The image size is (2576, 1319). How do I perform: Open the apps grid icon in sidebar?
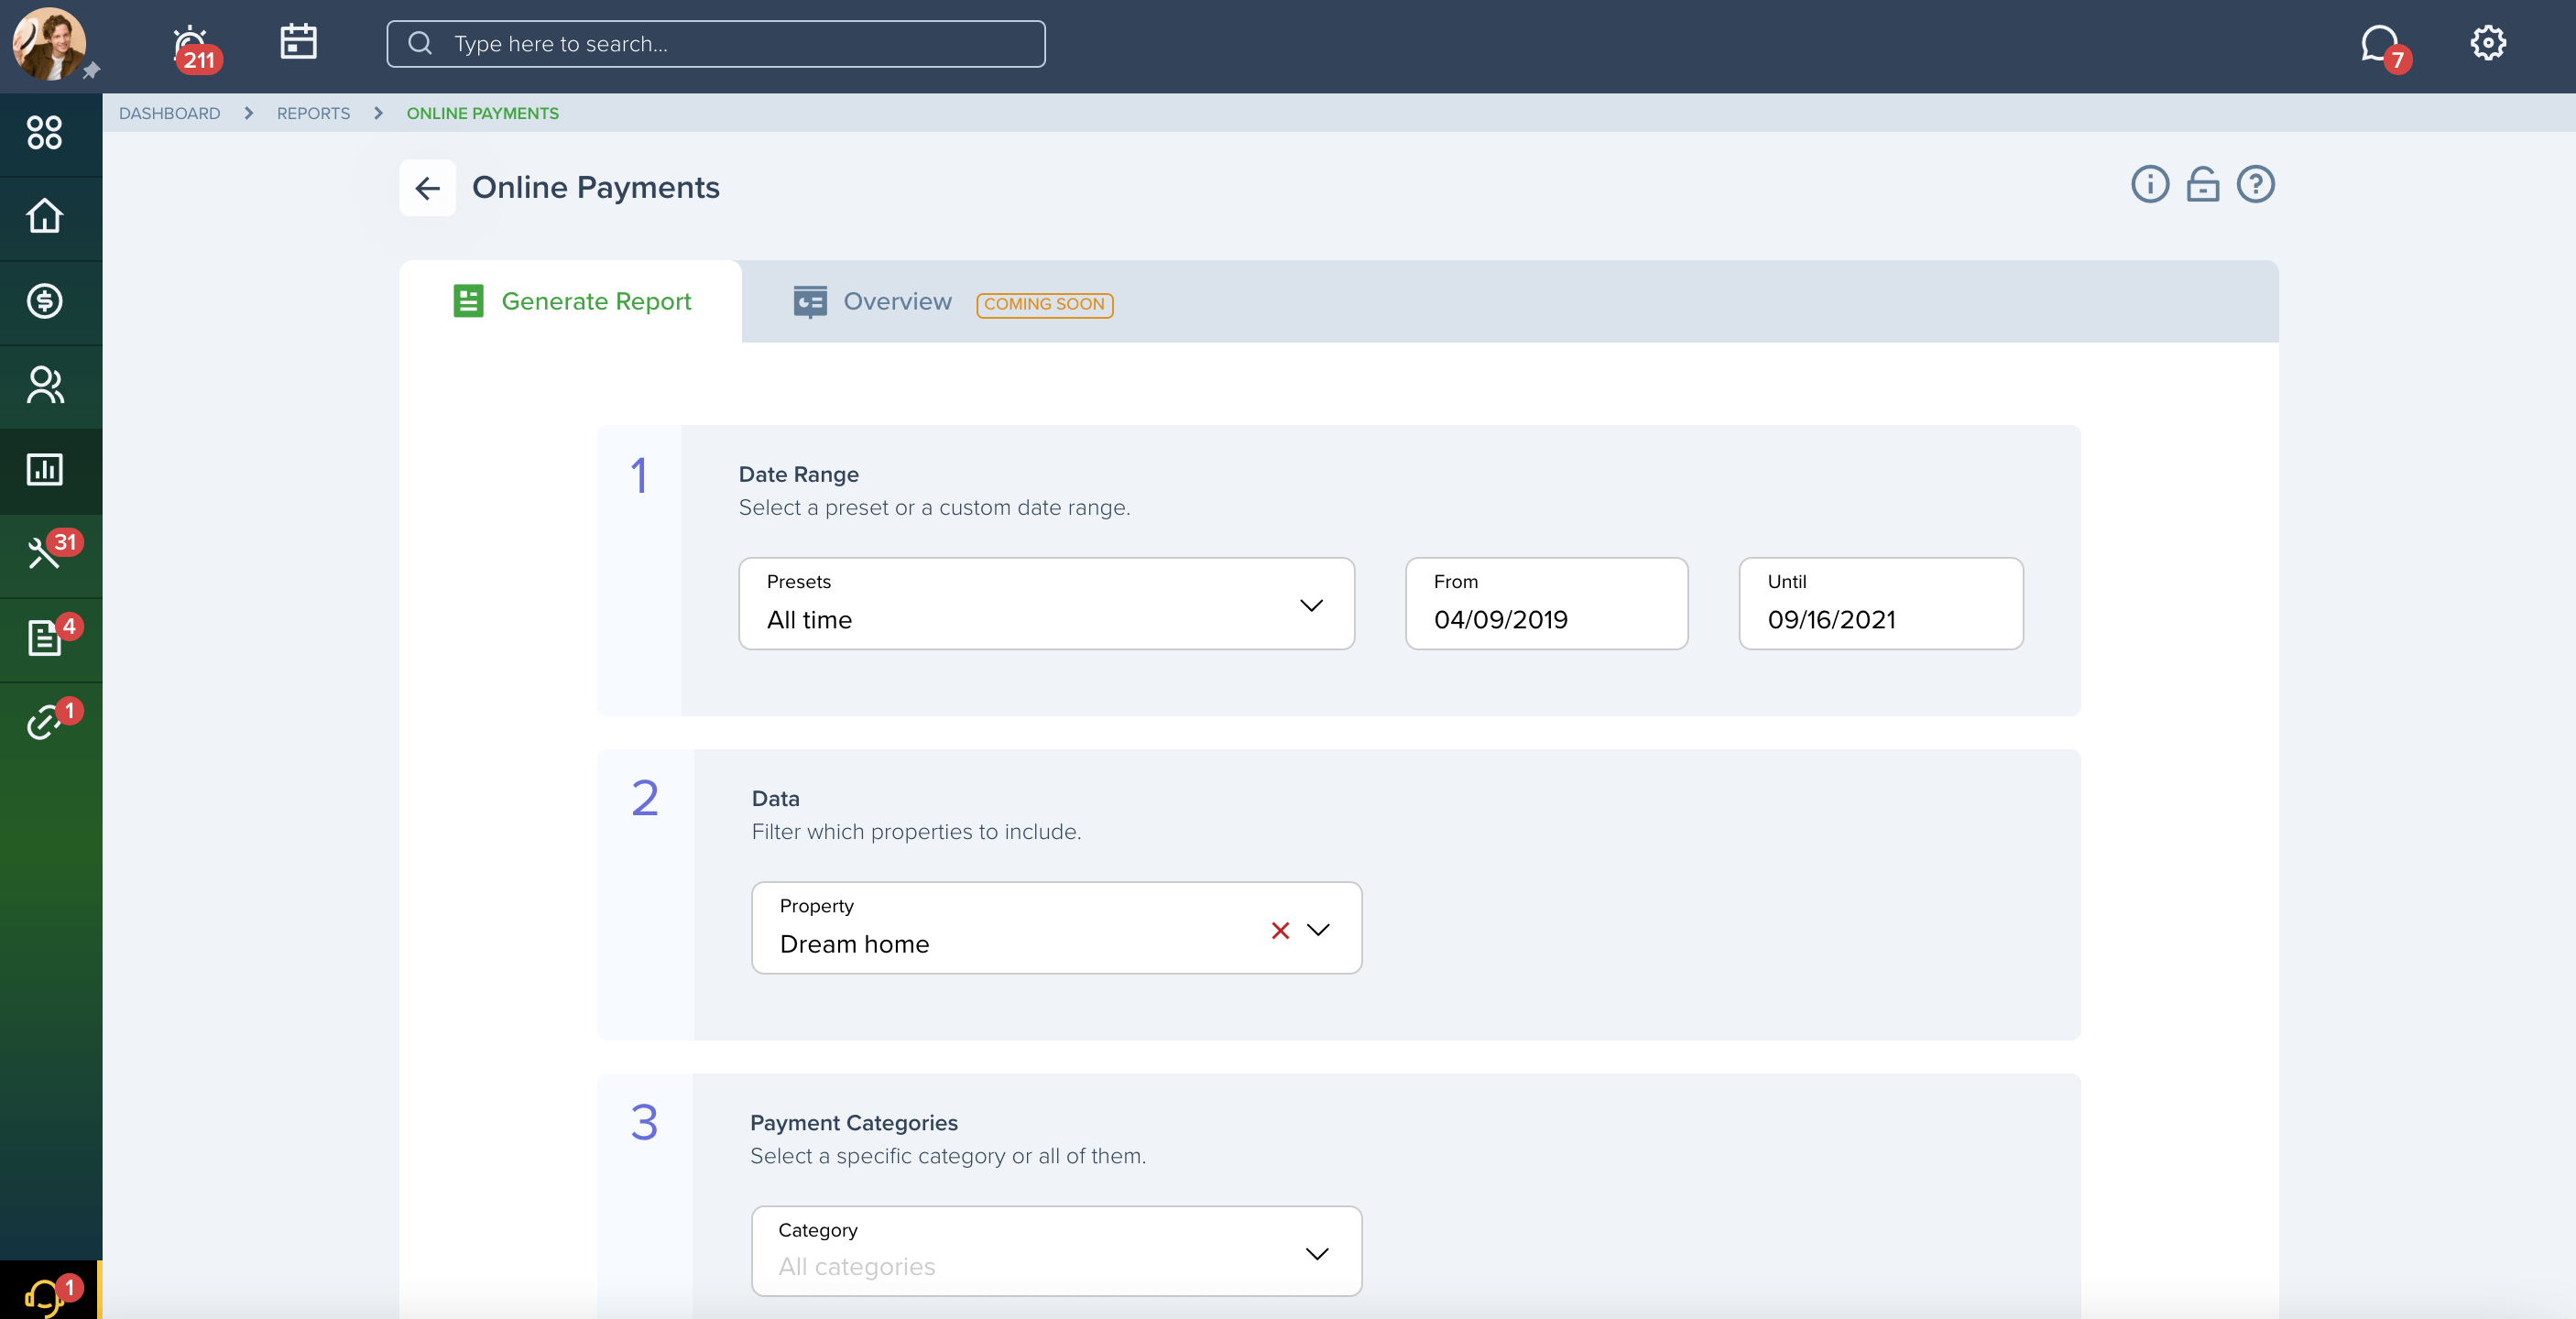(x=45, y=133)
